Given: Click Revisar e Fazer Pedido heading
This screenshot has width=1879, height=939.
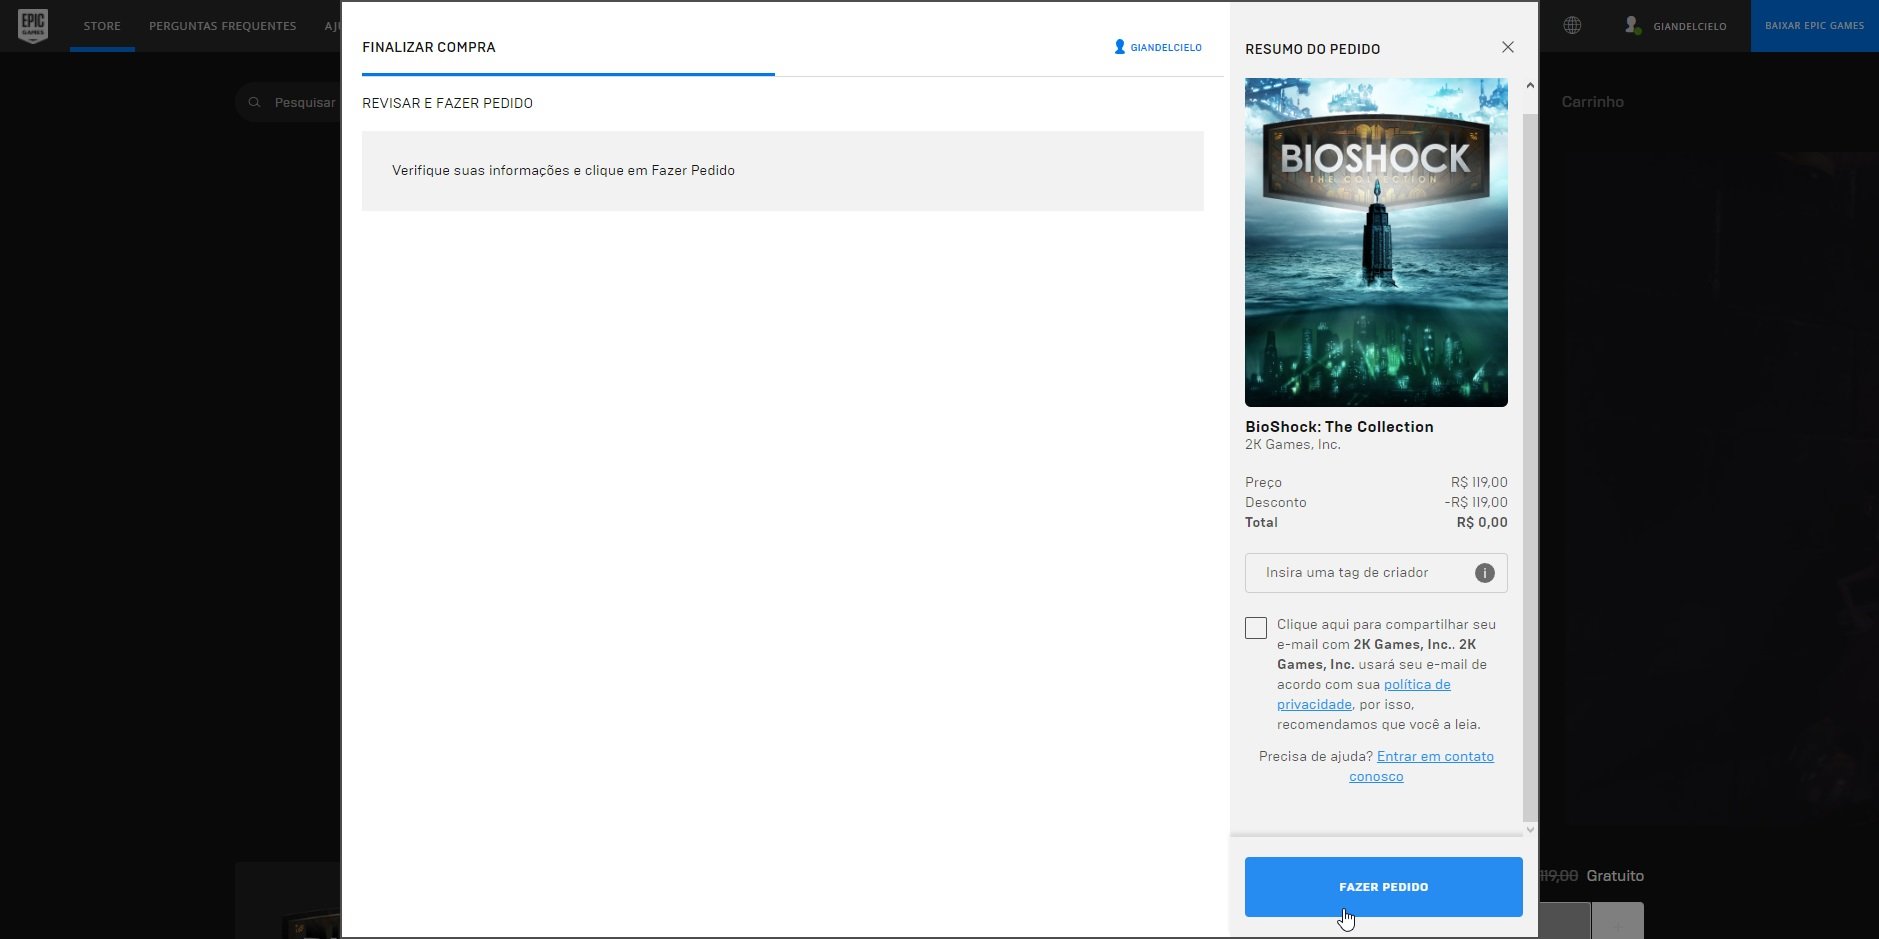Looking at the screenshot, I should tap(447, 103).
